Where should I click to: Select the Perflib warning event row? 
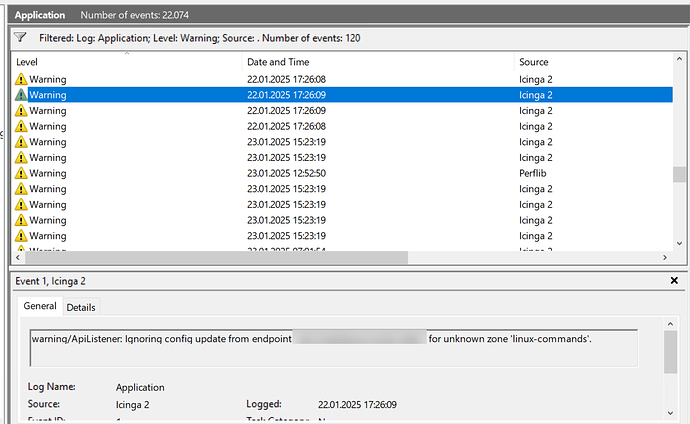pyautogui.click(x=343, y=173)
